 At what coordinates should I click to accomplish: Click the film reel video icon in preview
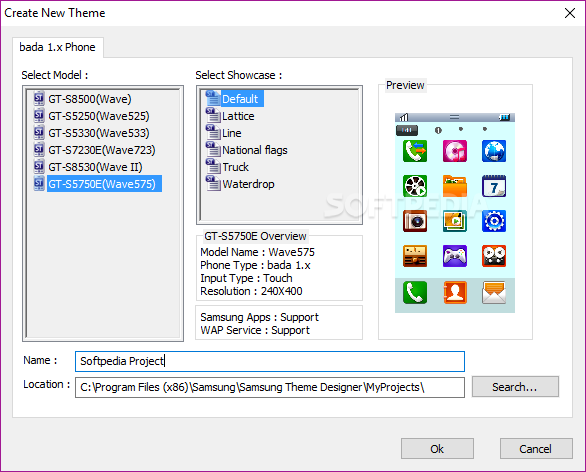coord(415,186)
